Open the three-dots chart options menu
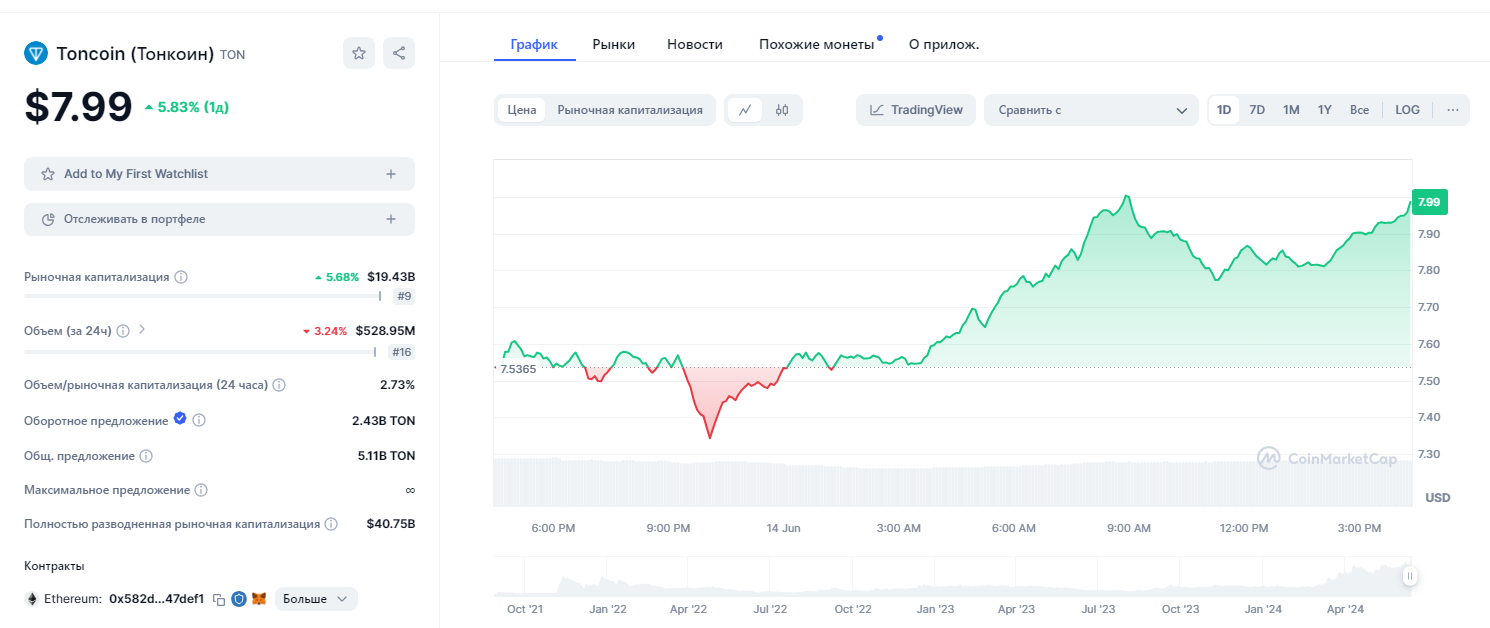The width and height of the screenshot is (1490, 628). coord(1452,110)
